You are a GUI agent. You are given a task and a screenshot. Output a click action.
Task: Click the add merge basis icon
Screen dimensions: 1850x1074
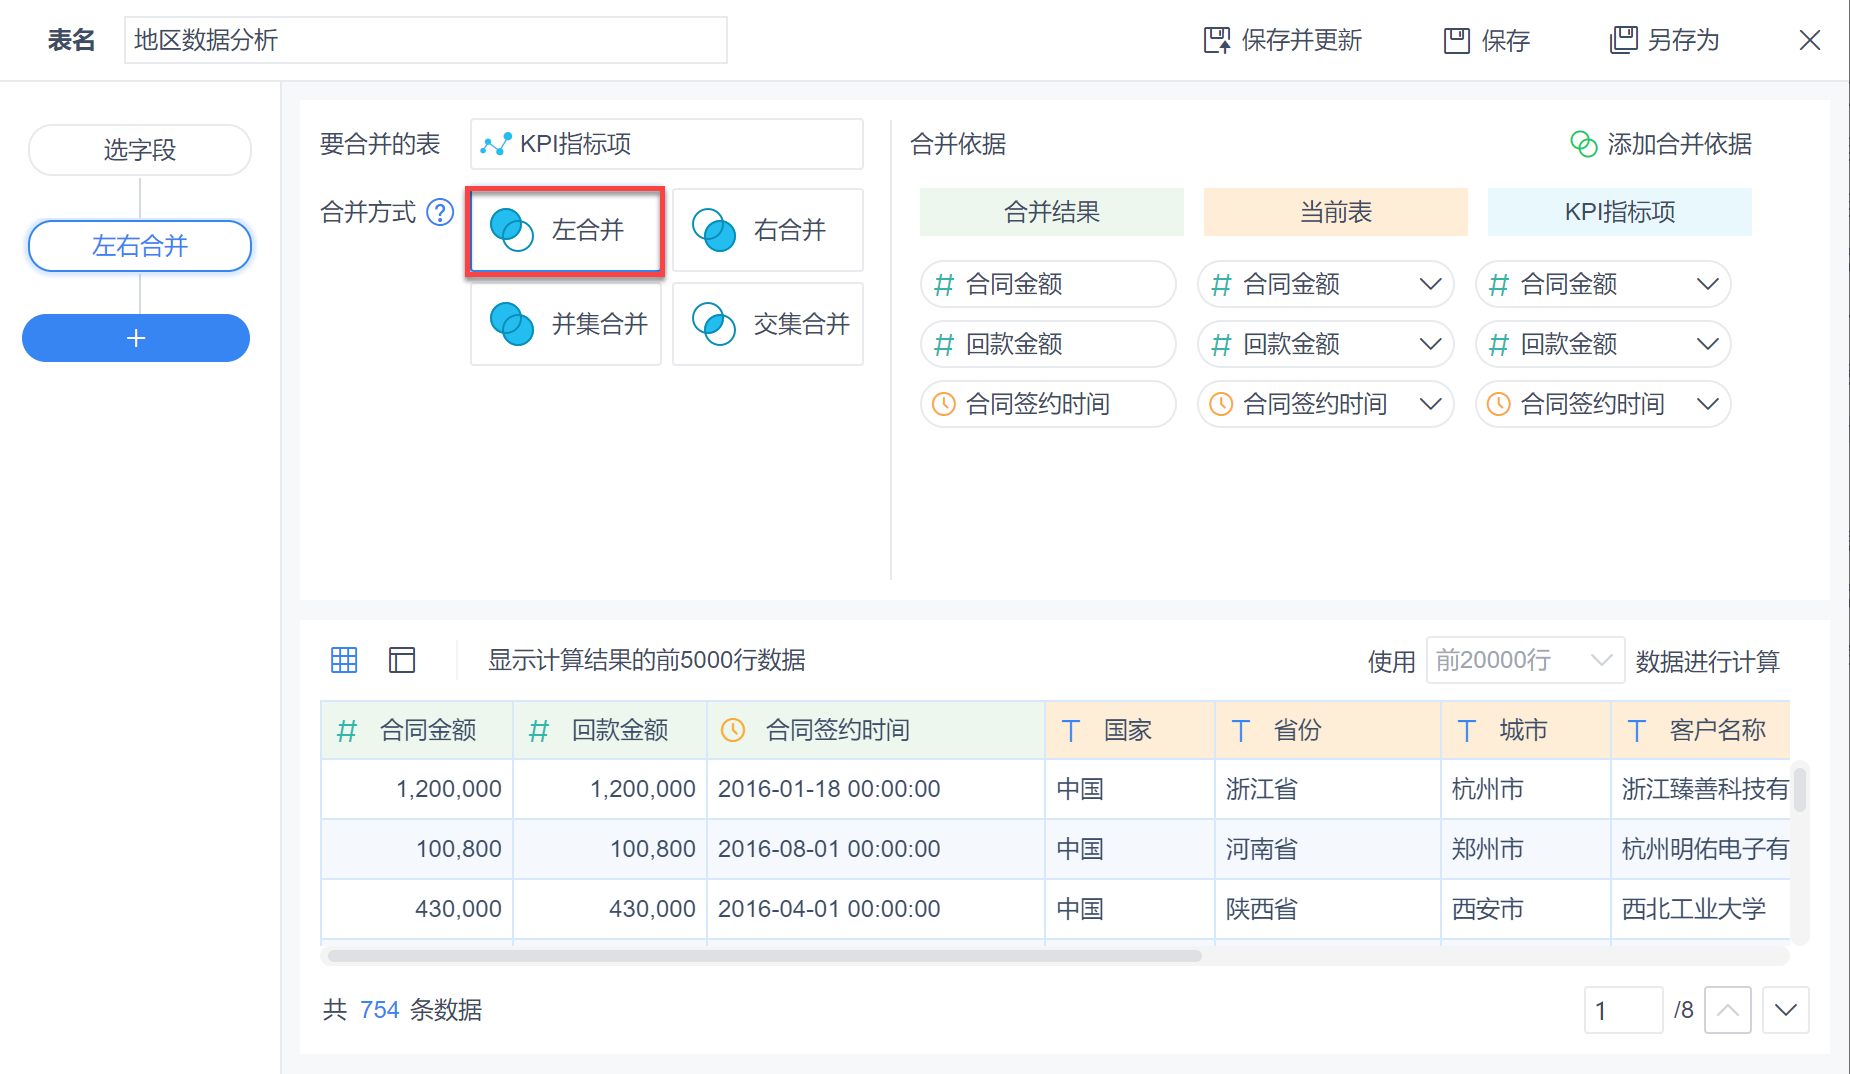[1583, 144]
